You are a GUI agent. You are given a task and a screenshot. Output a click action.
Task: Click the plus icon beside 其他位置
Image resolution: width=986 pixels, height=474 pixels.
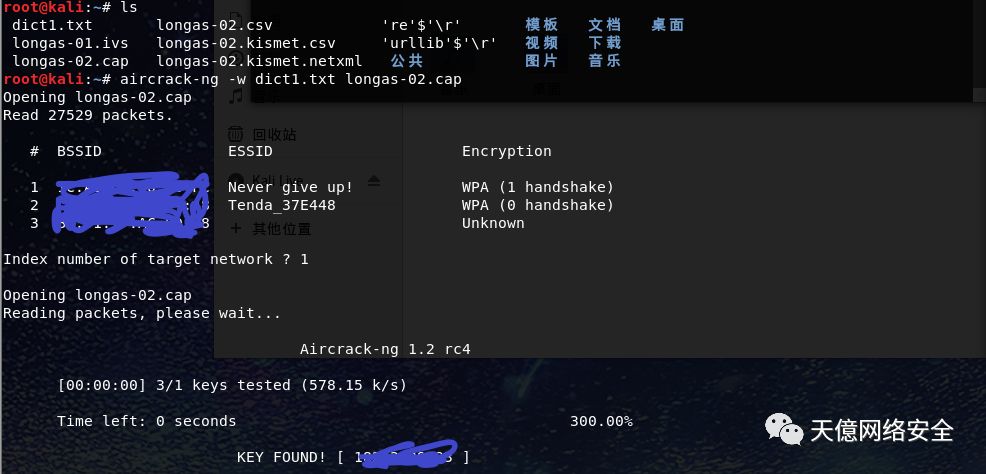[x=236, y=228]
